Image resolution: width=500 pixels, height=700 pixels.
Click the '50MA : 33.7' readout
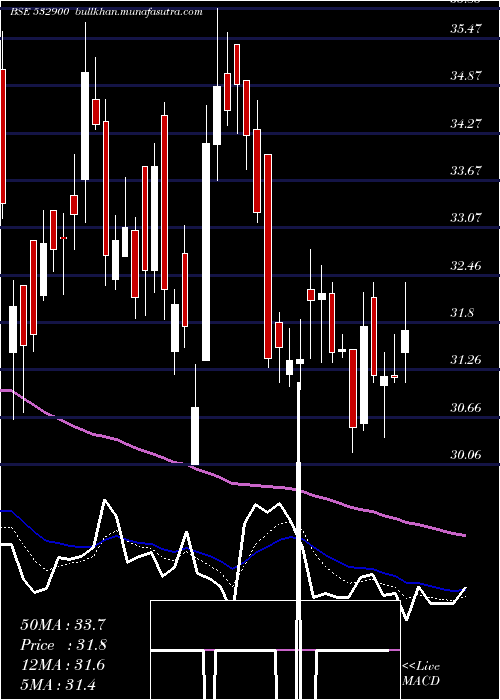(63, 625)
